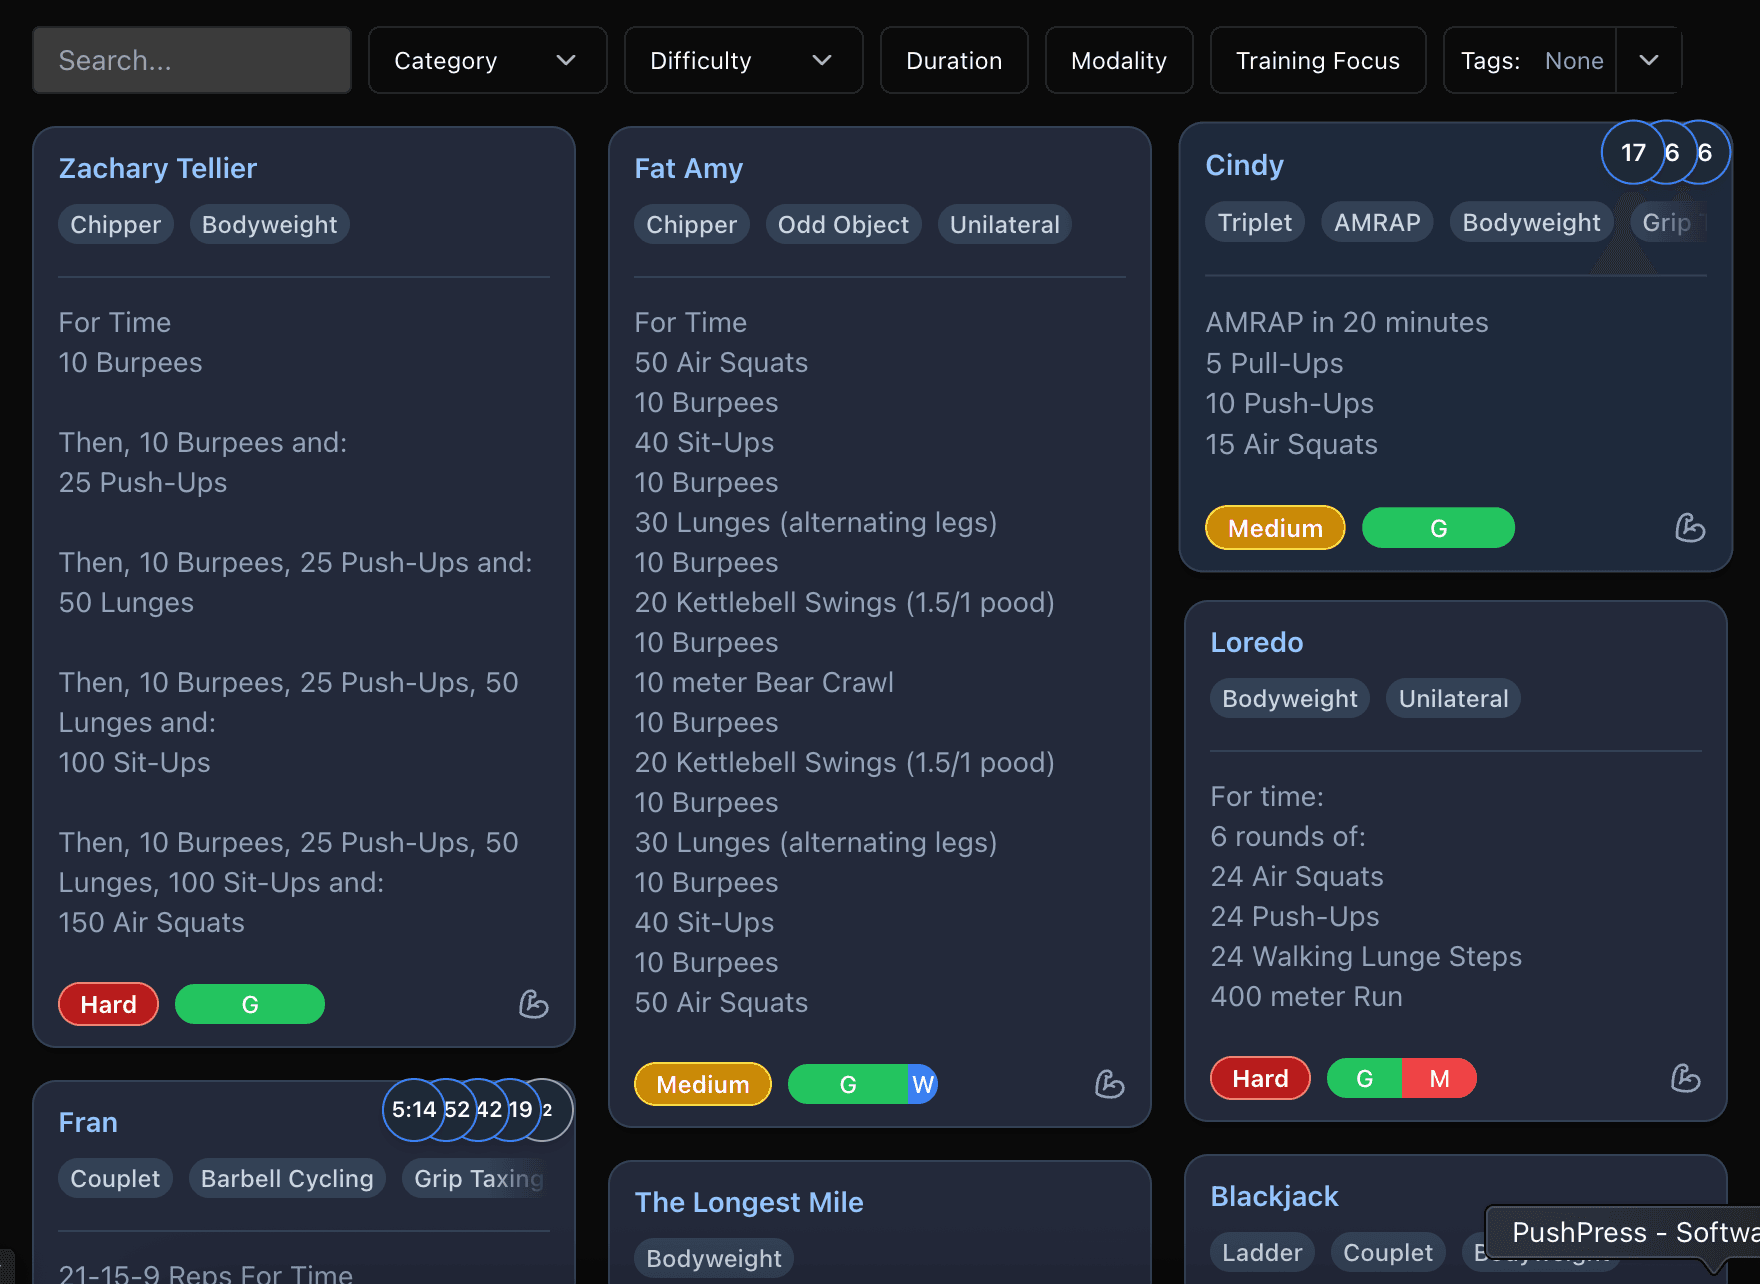Select the Modality filter
Viewport: 1760px width, 1284px height.
pos(1118,60)
